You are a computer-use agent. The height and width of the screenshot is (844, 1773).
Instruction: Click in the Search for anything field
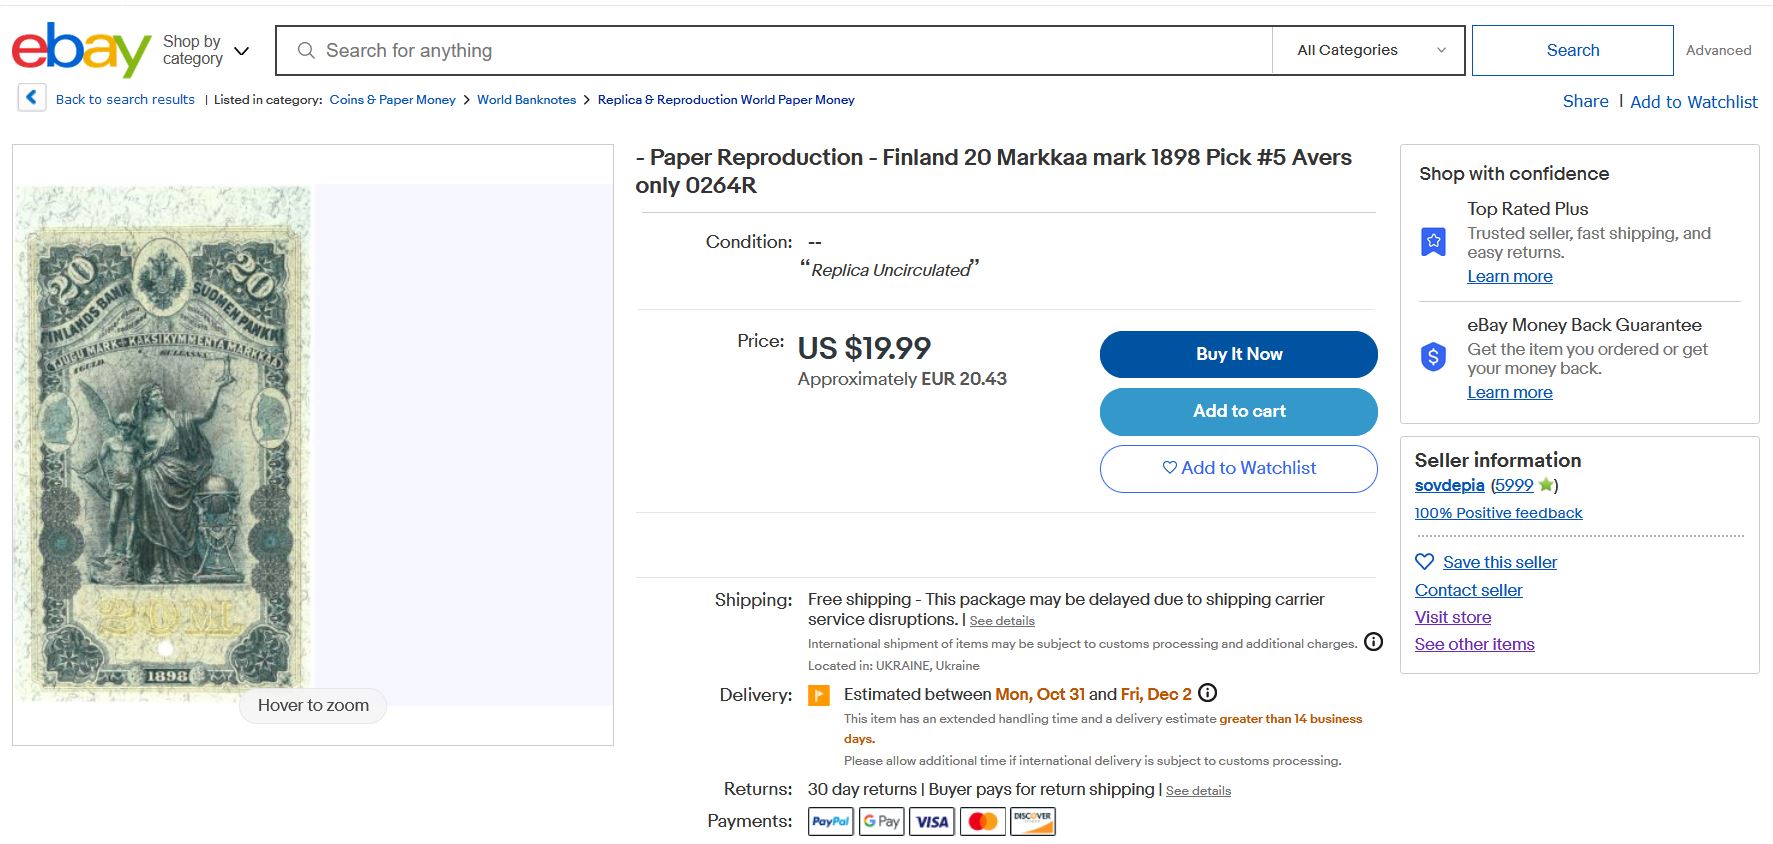coord(780,50)
